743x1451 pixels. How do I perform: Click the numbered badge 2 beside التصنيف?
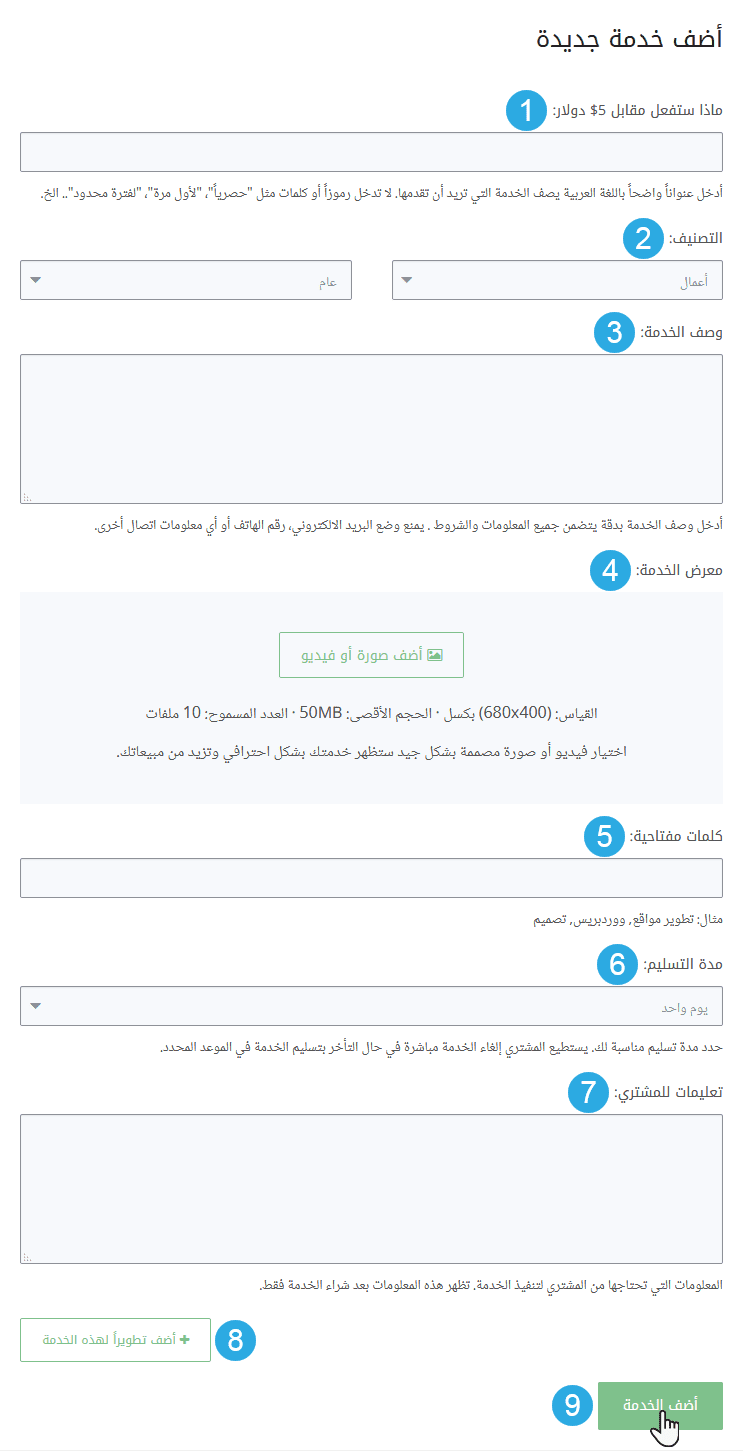click(x=642, y=238)
